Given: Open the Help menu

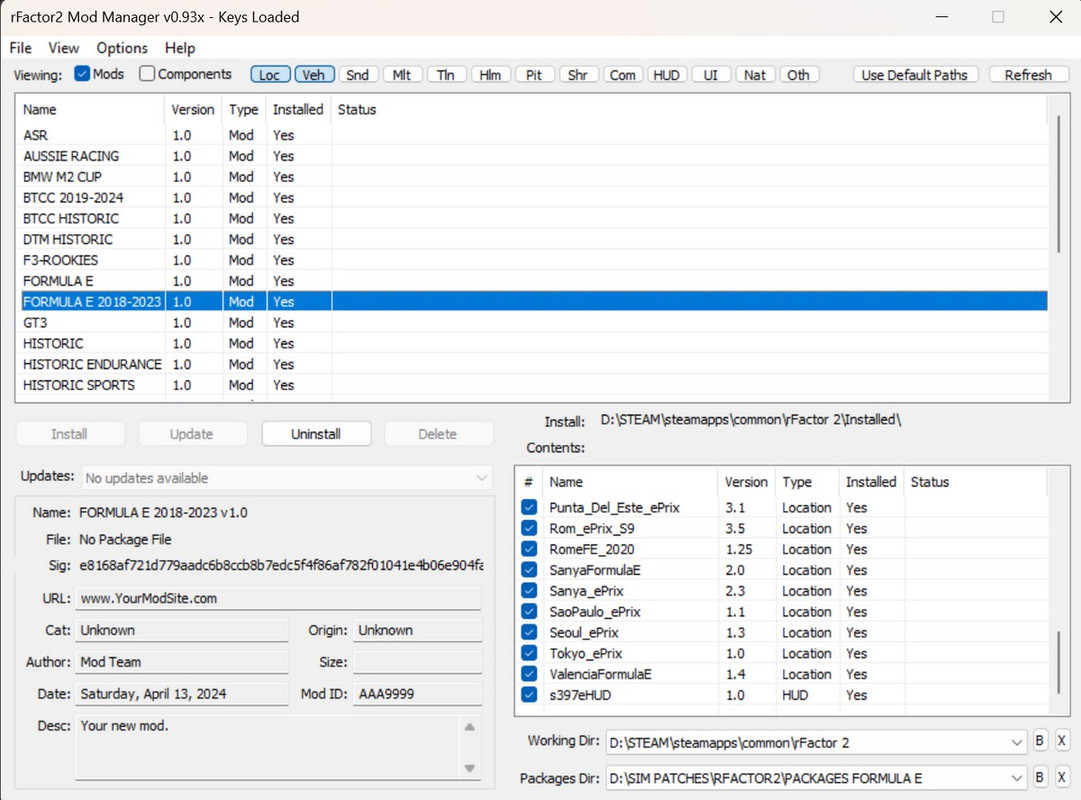Looking at the screenshot, I should coord(180,48).
